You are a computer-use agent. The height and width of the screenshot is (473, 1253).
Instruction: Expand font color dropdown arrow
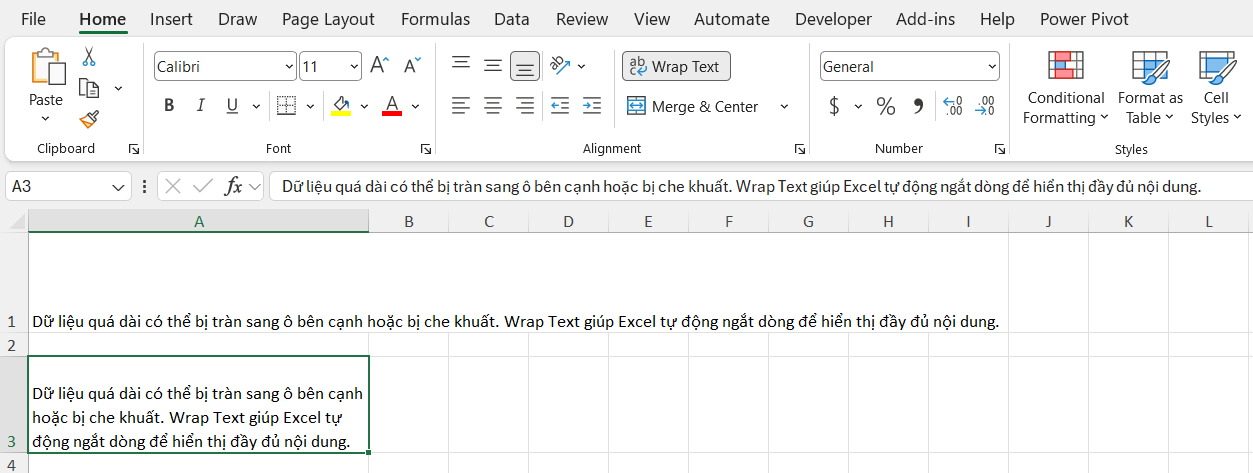[415, 106]
